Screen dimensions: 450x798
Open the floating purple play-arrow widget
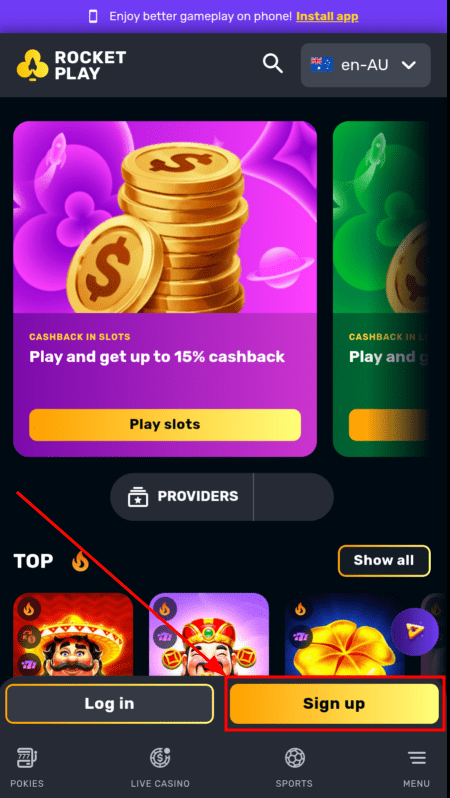pos(414,632)
